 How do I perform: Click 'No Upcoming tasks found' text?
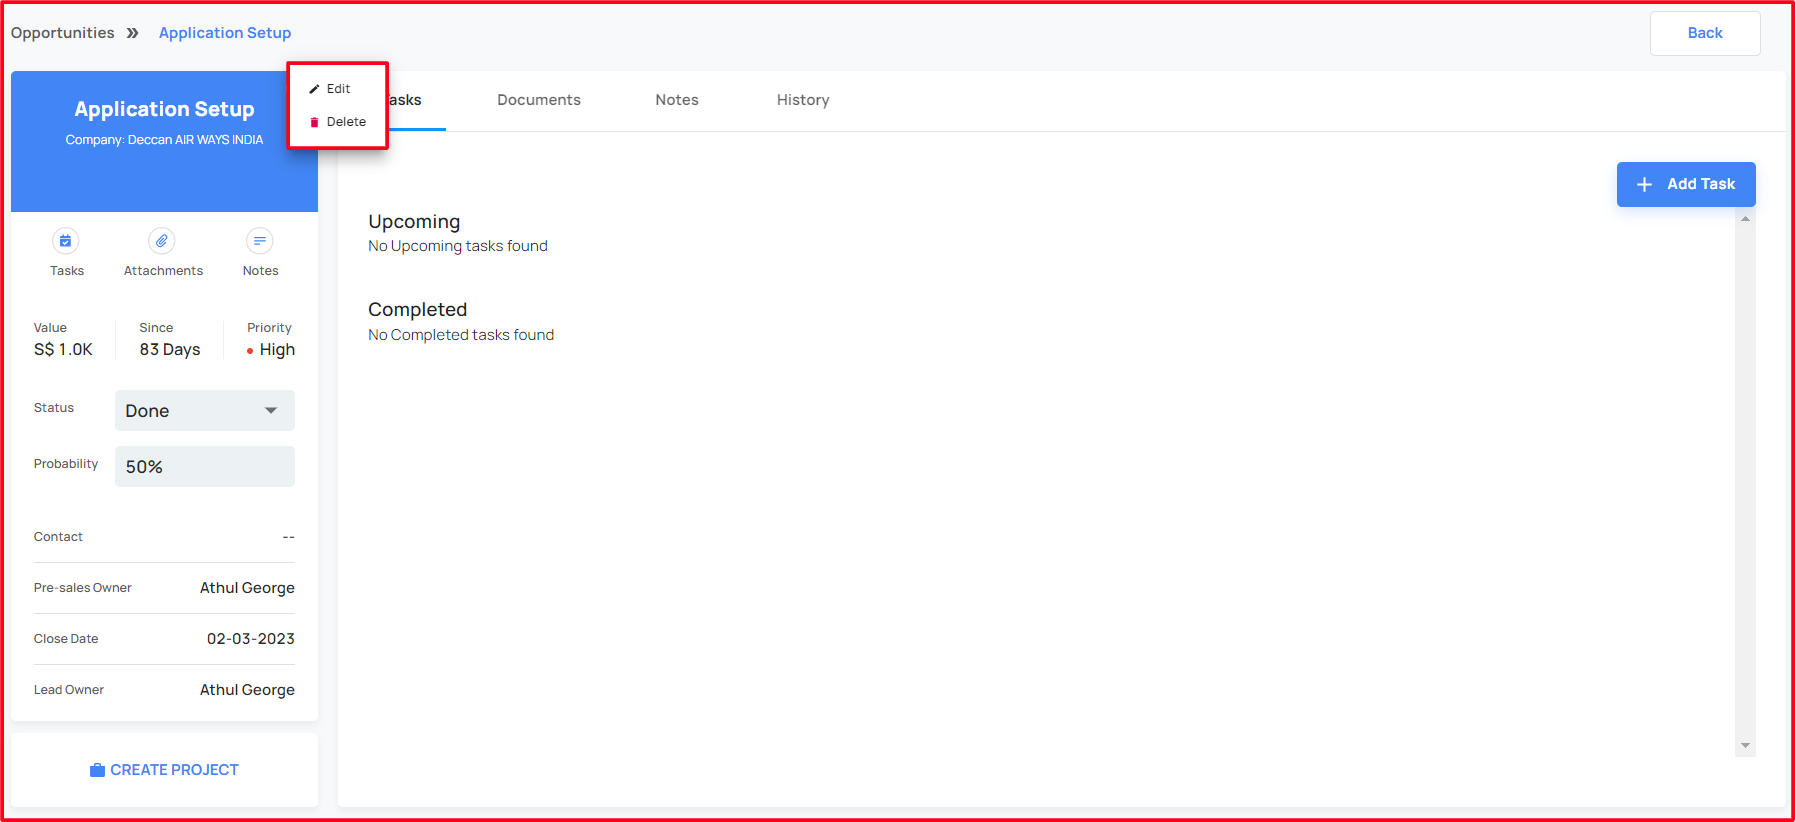coord(458,246)
